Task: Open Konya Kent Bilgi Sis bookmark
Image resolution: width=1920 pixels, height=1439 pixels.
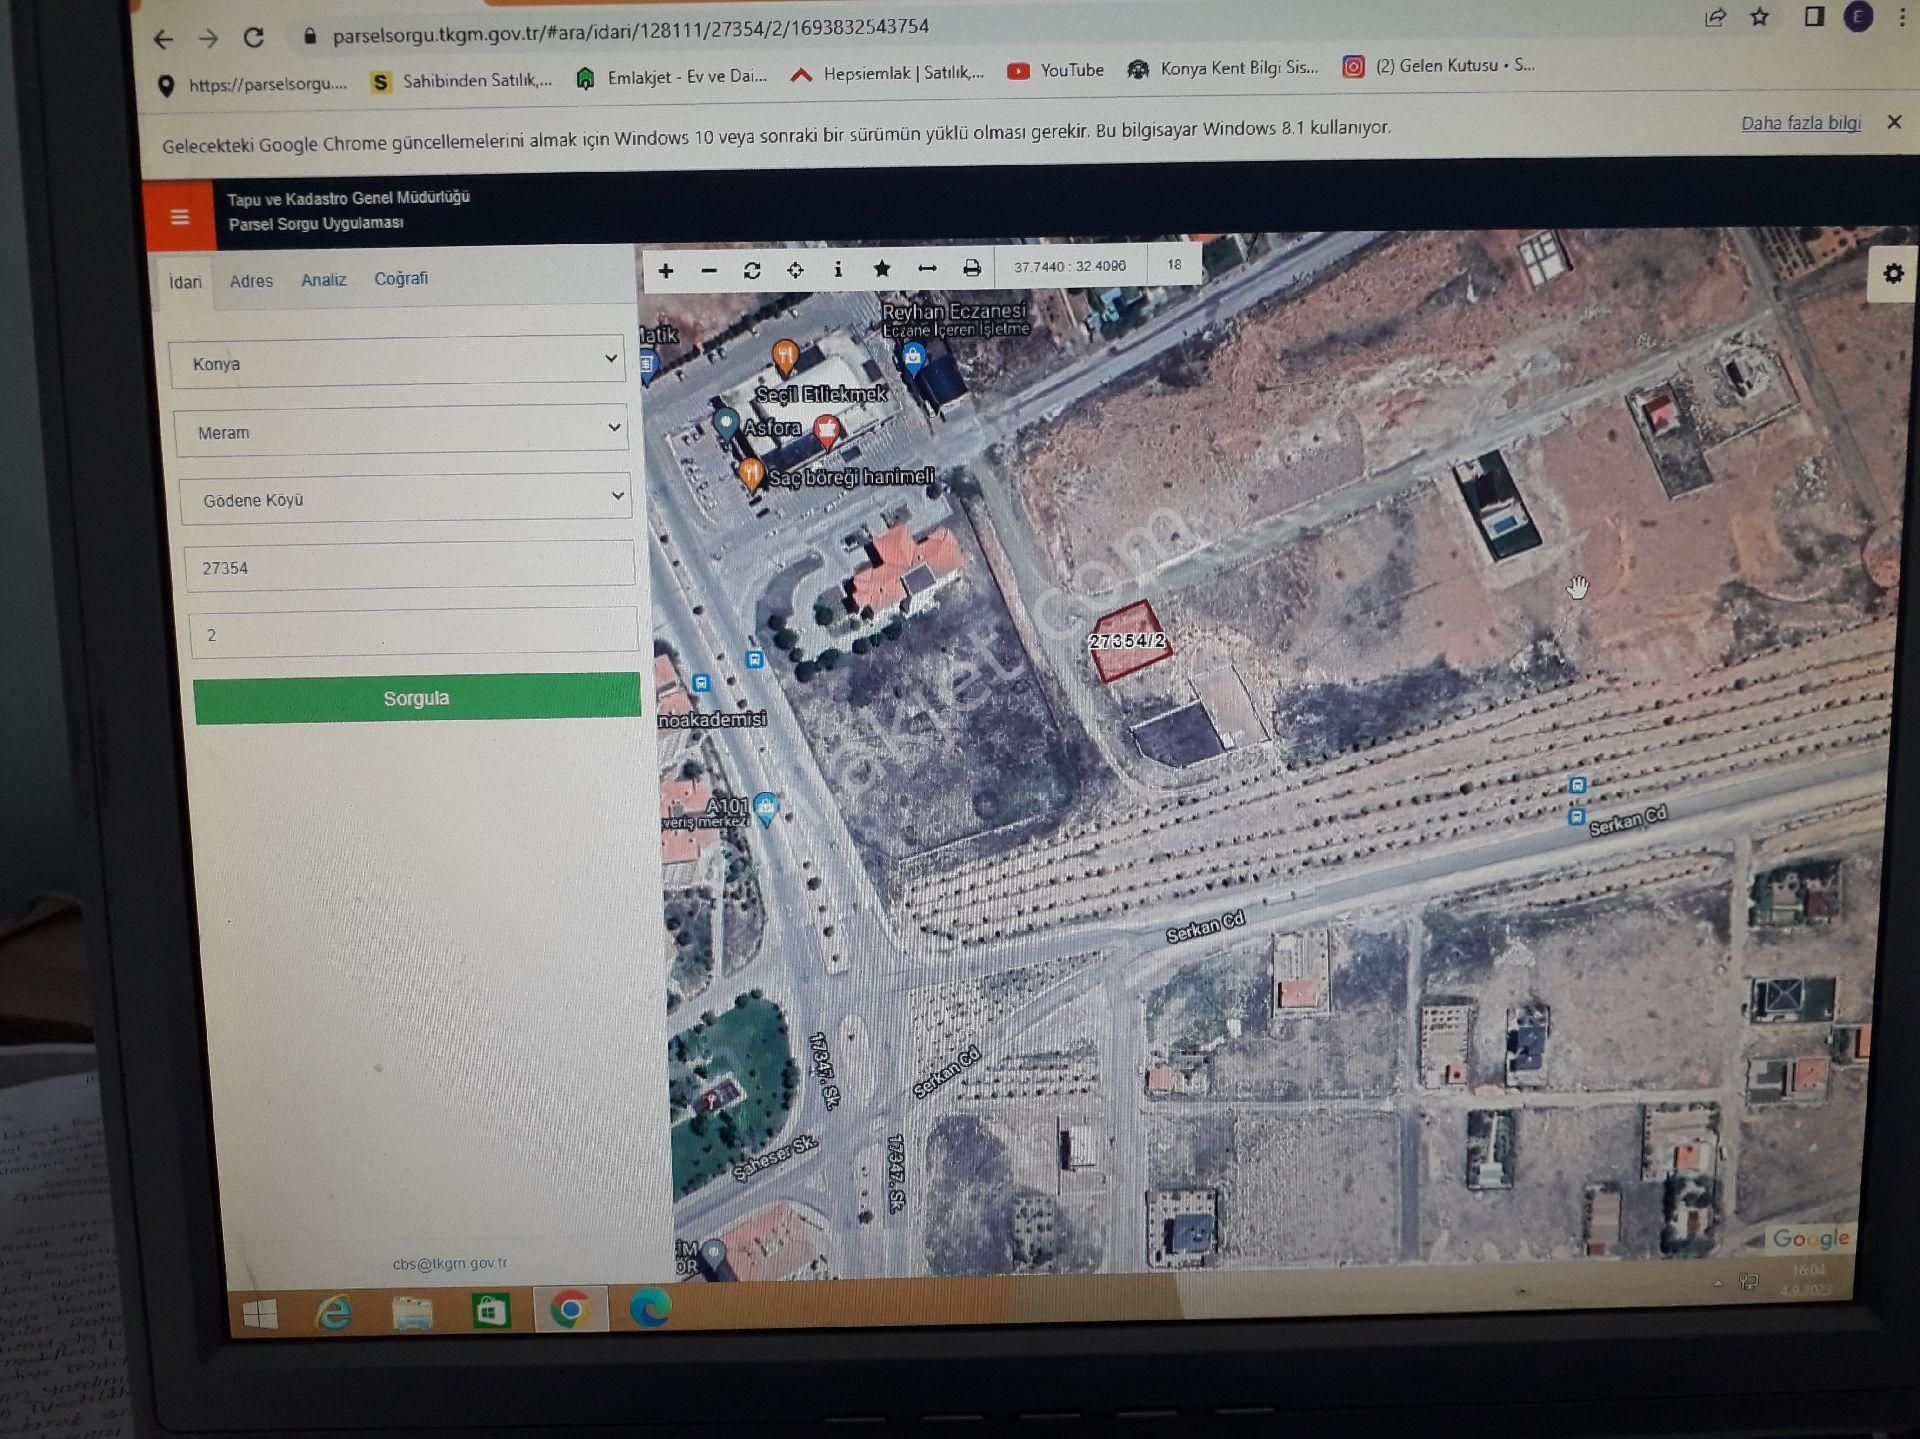Action: tap(1223, 68)
